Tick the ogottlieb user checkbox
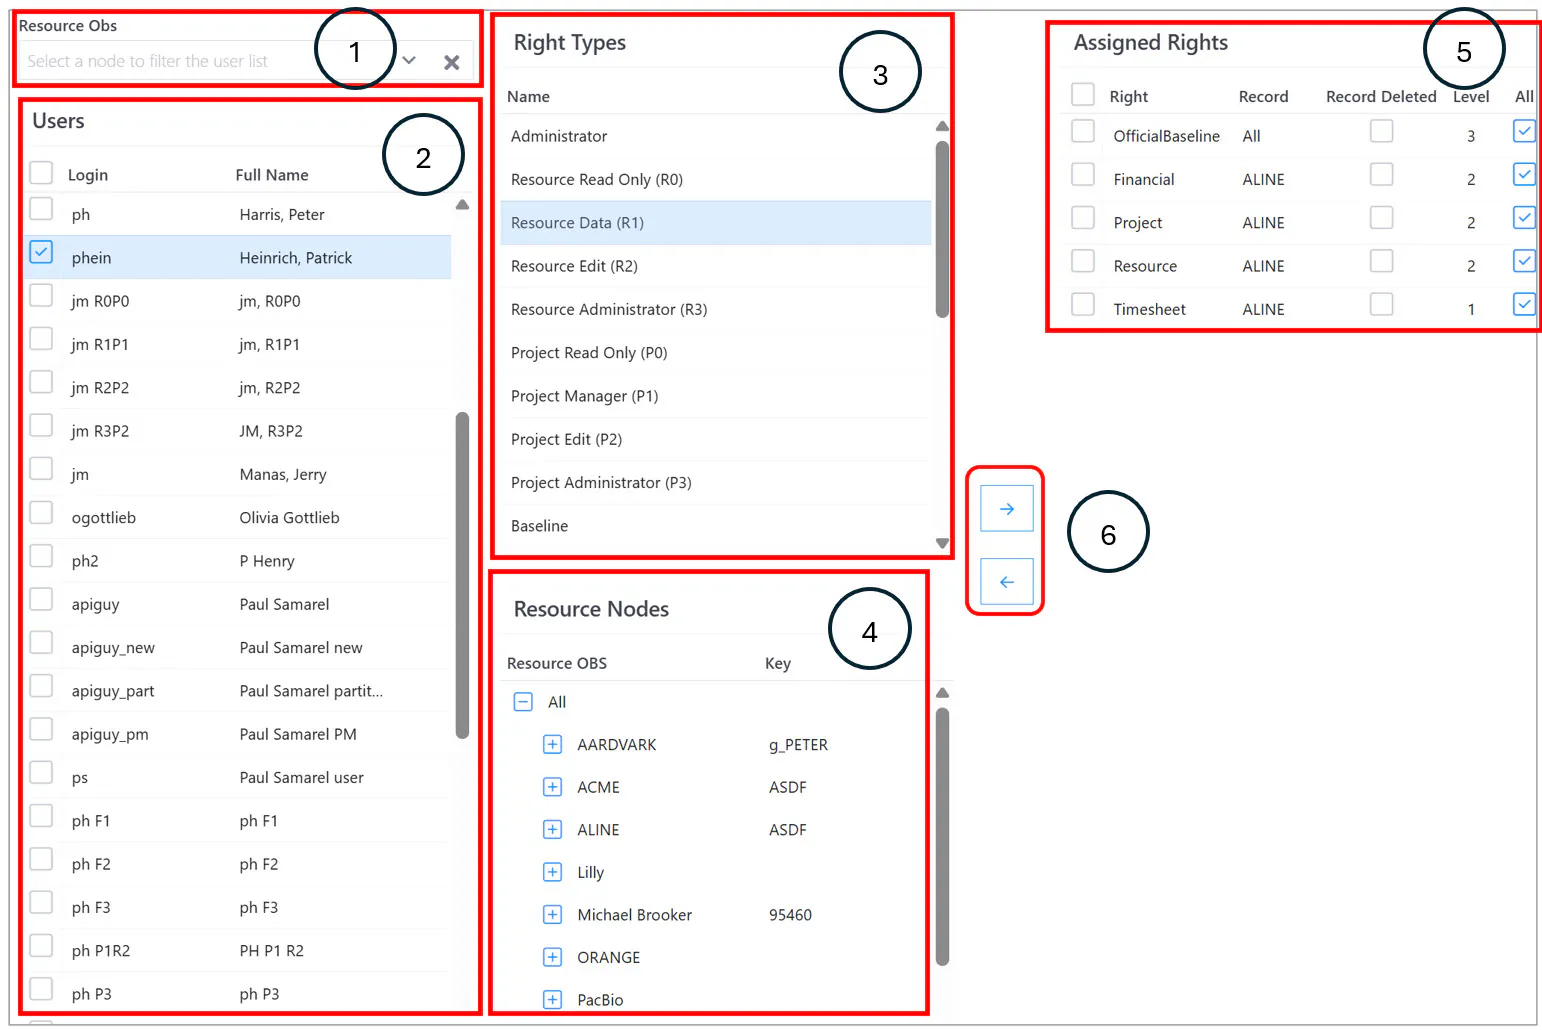 (41, 512)
